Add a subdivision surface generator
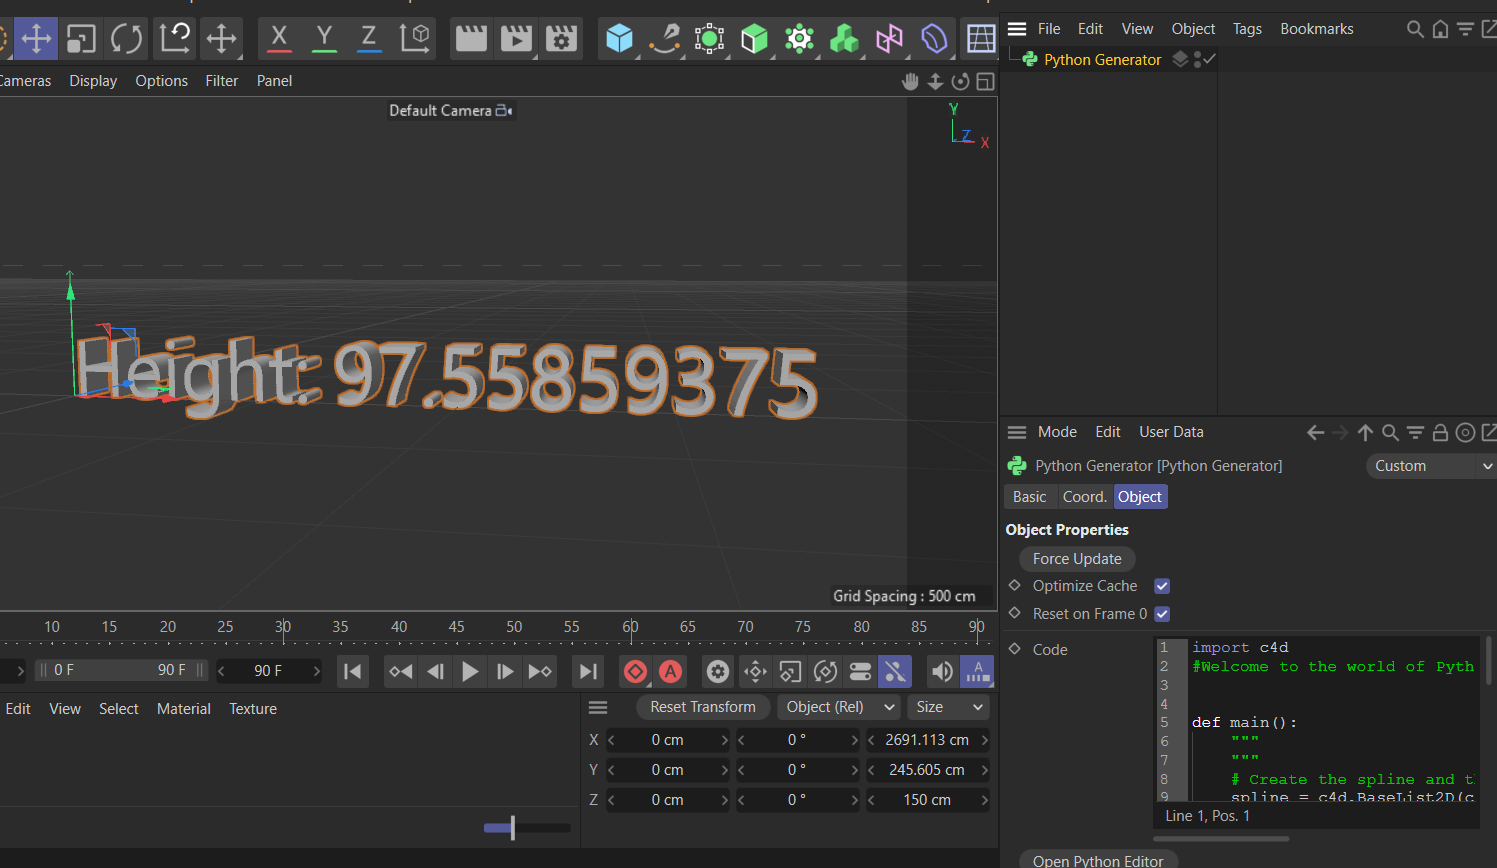Screen dimensions: 1497x868 [709, 39]
